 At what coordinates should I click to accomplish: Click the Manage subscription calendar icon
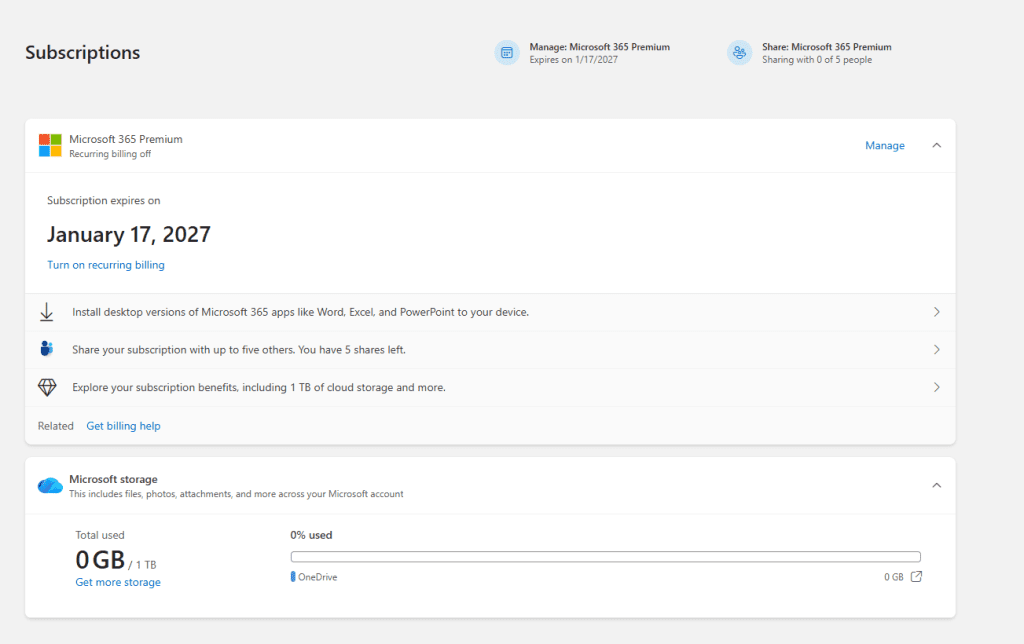pos(507,53)
